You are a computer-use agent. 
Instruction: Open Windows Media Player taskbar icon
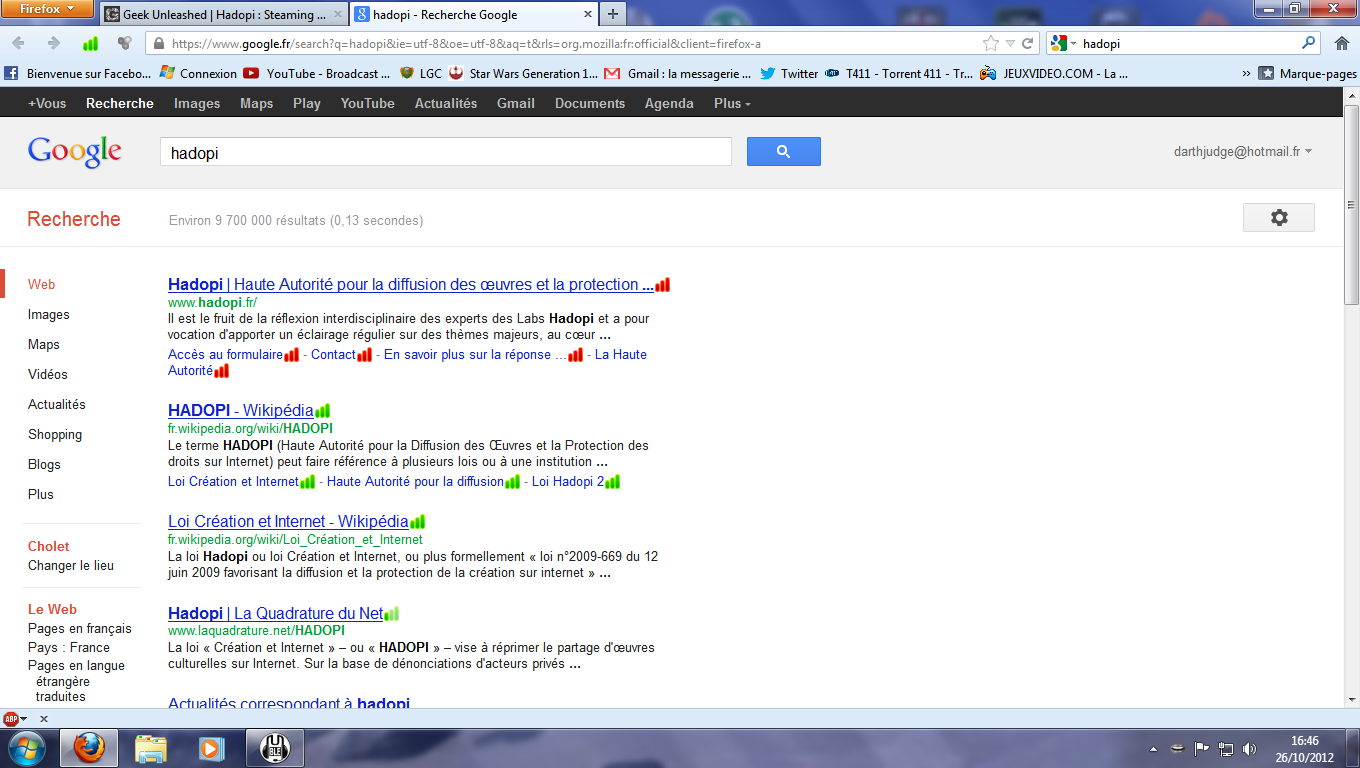(x=211, y=748)
